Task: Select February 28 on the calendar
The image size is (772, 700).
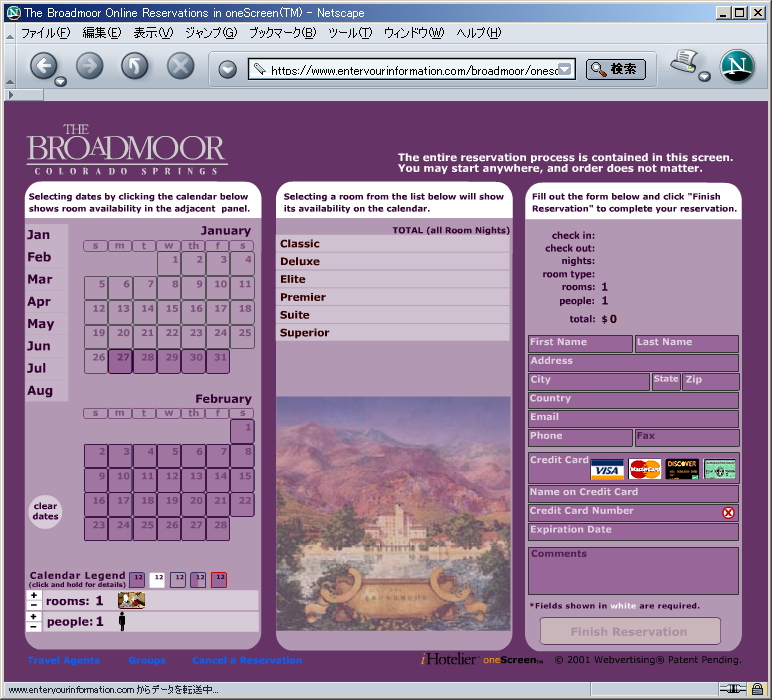Action: [218, 529]
